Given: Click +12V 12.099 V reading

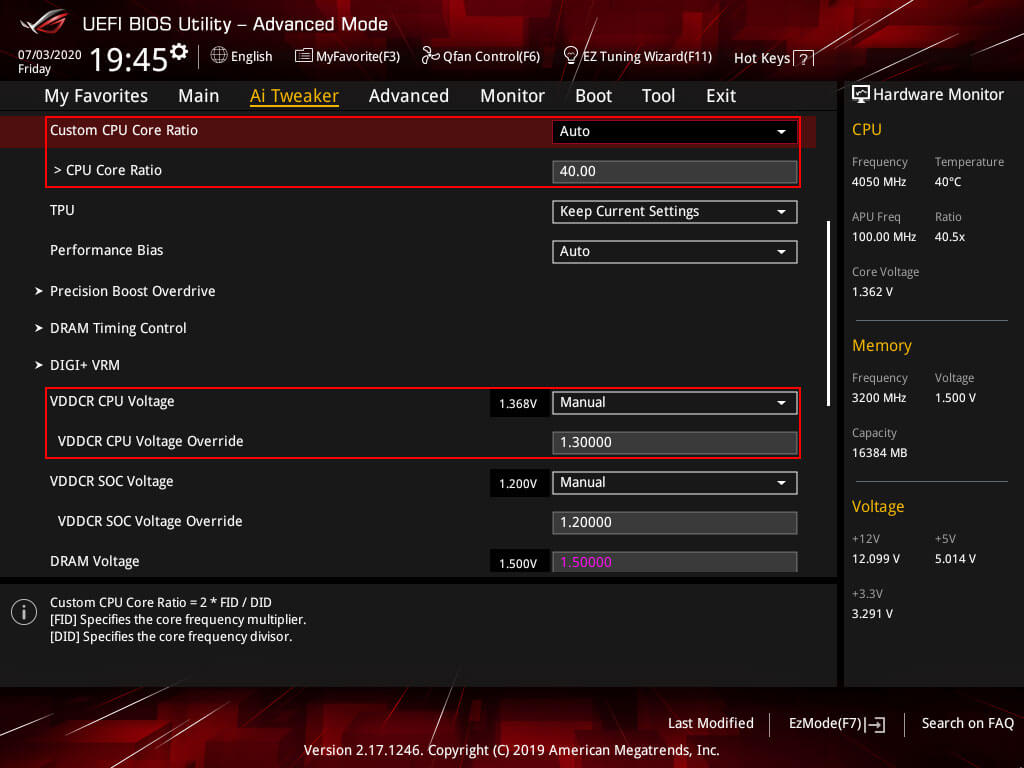Looking at the screenshot, I should click(x=876, y=559).
